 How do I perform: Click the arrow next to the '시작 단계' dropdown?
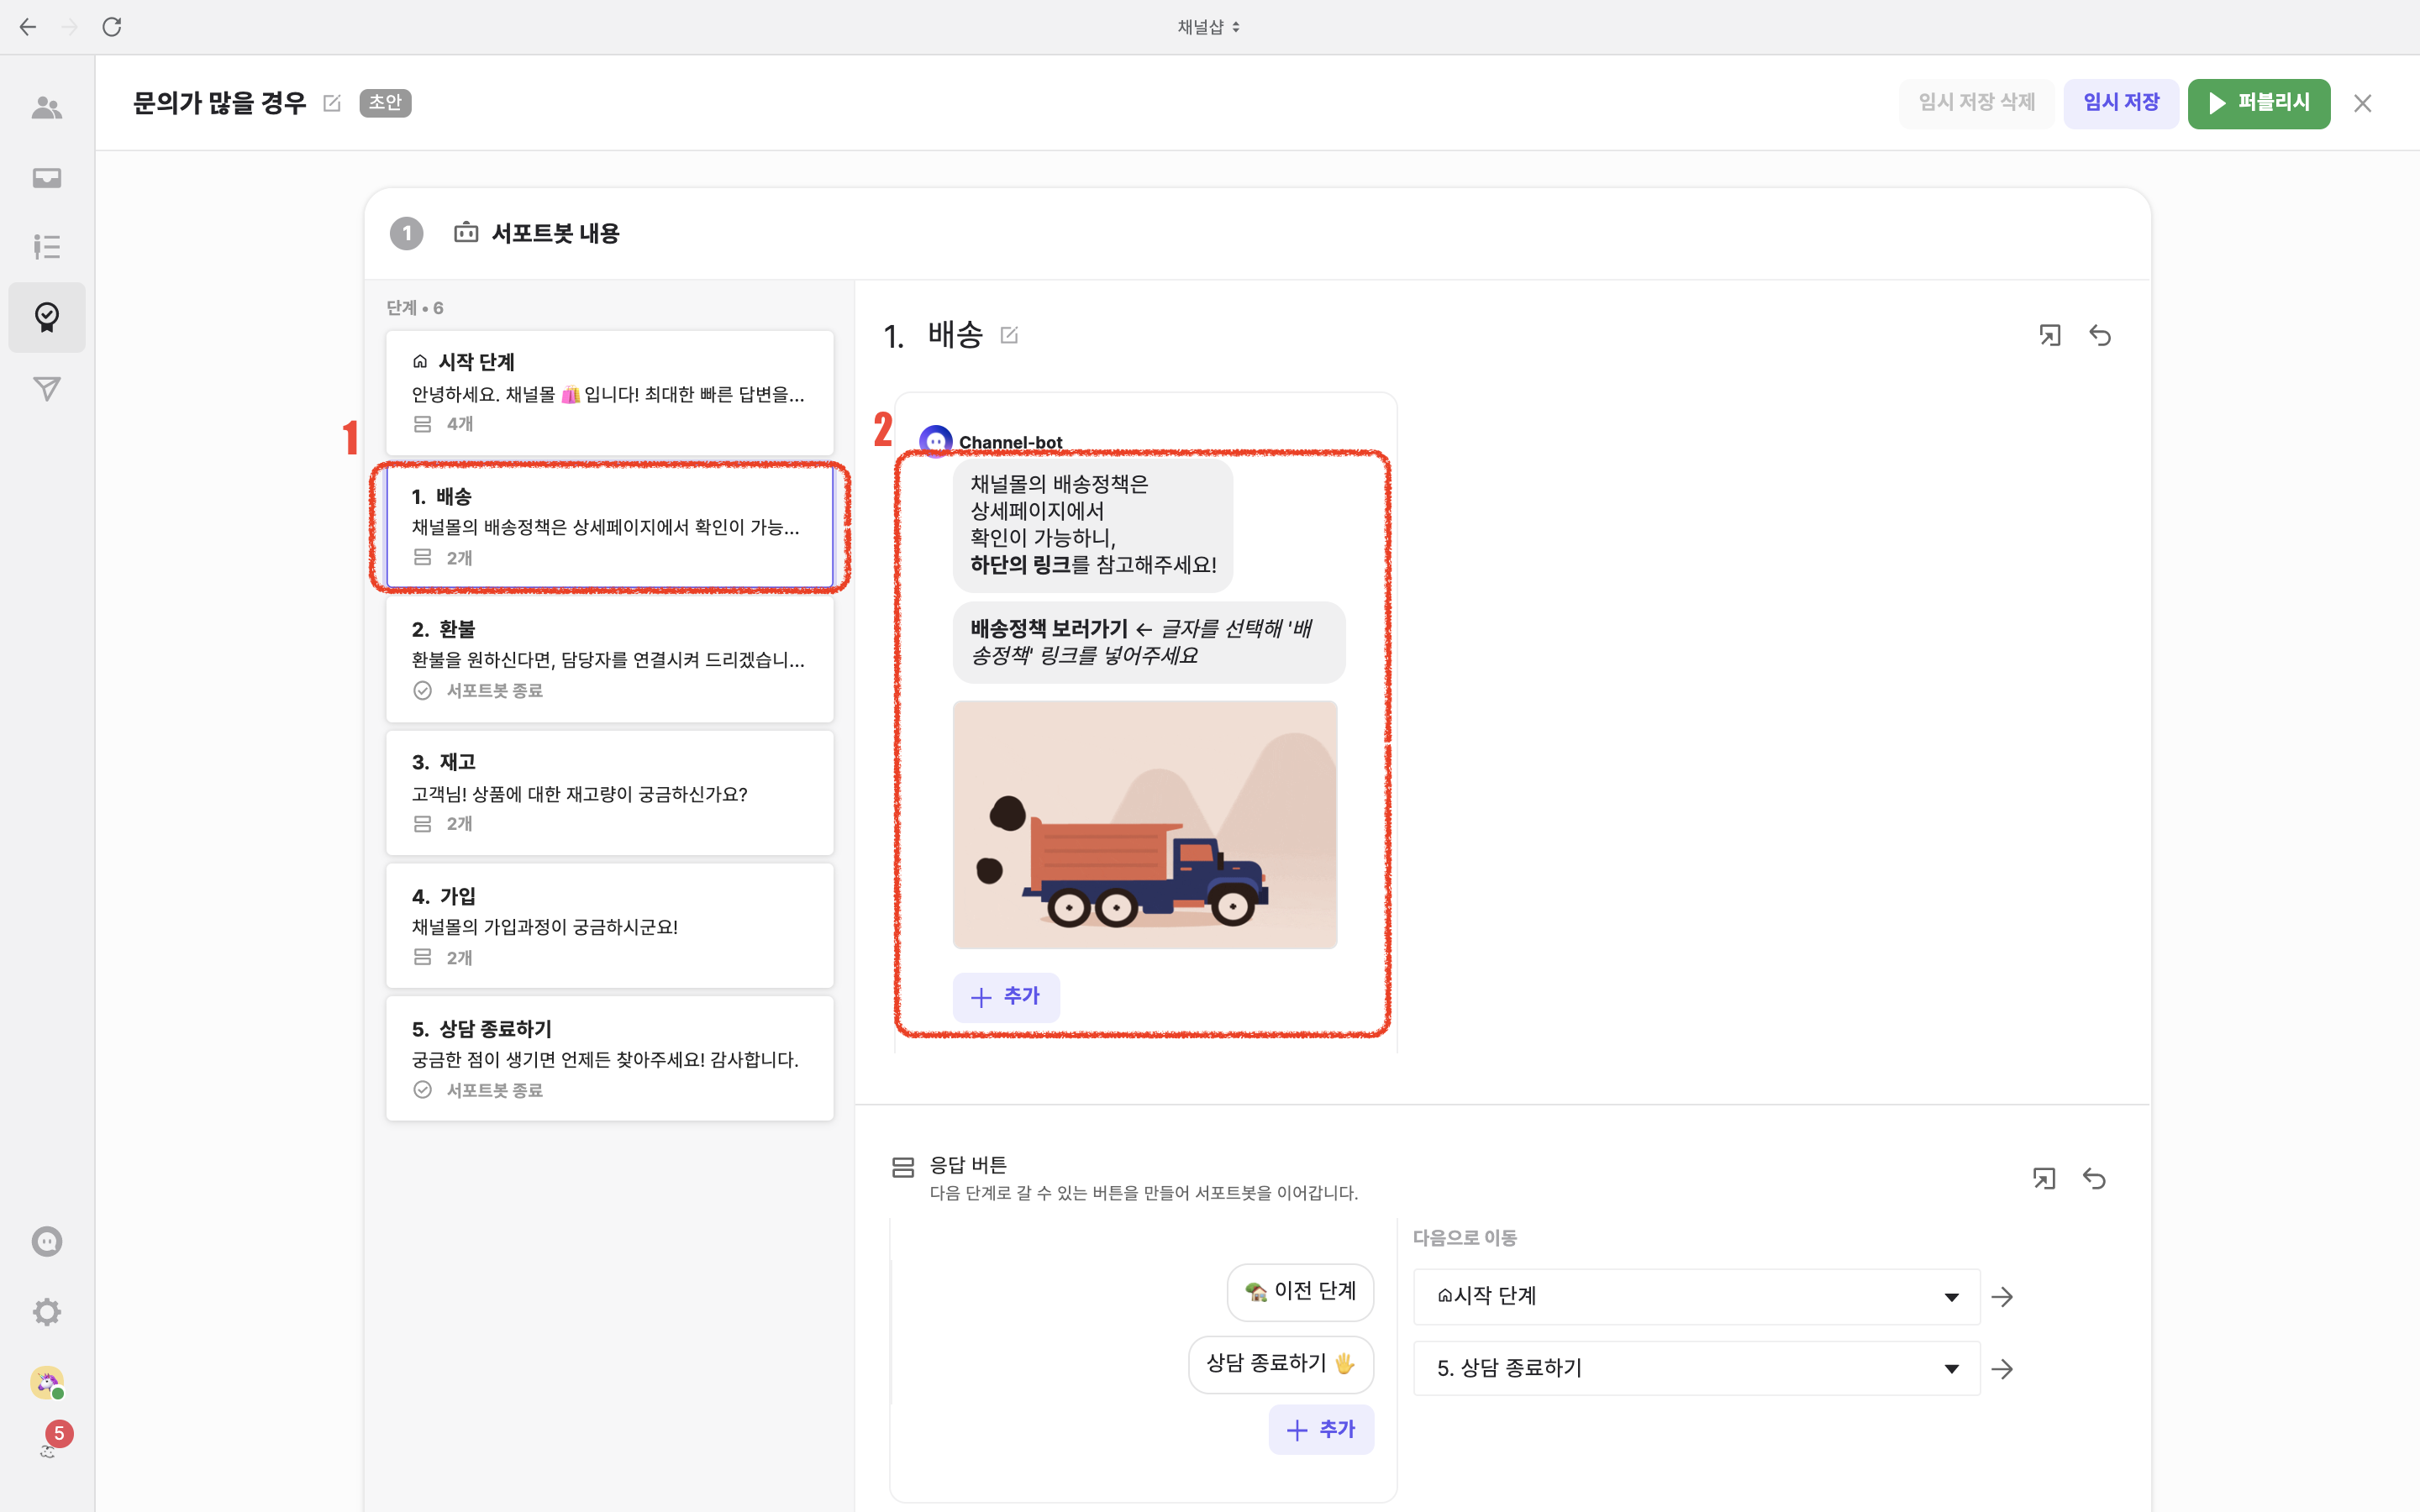point(2002,1297)
